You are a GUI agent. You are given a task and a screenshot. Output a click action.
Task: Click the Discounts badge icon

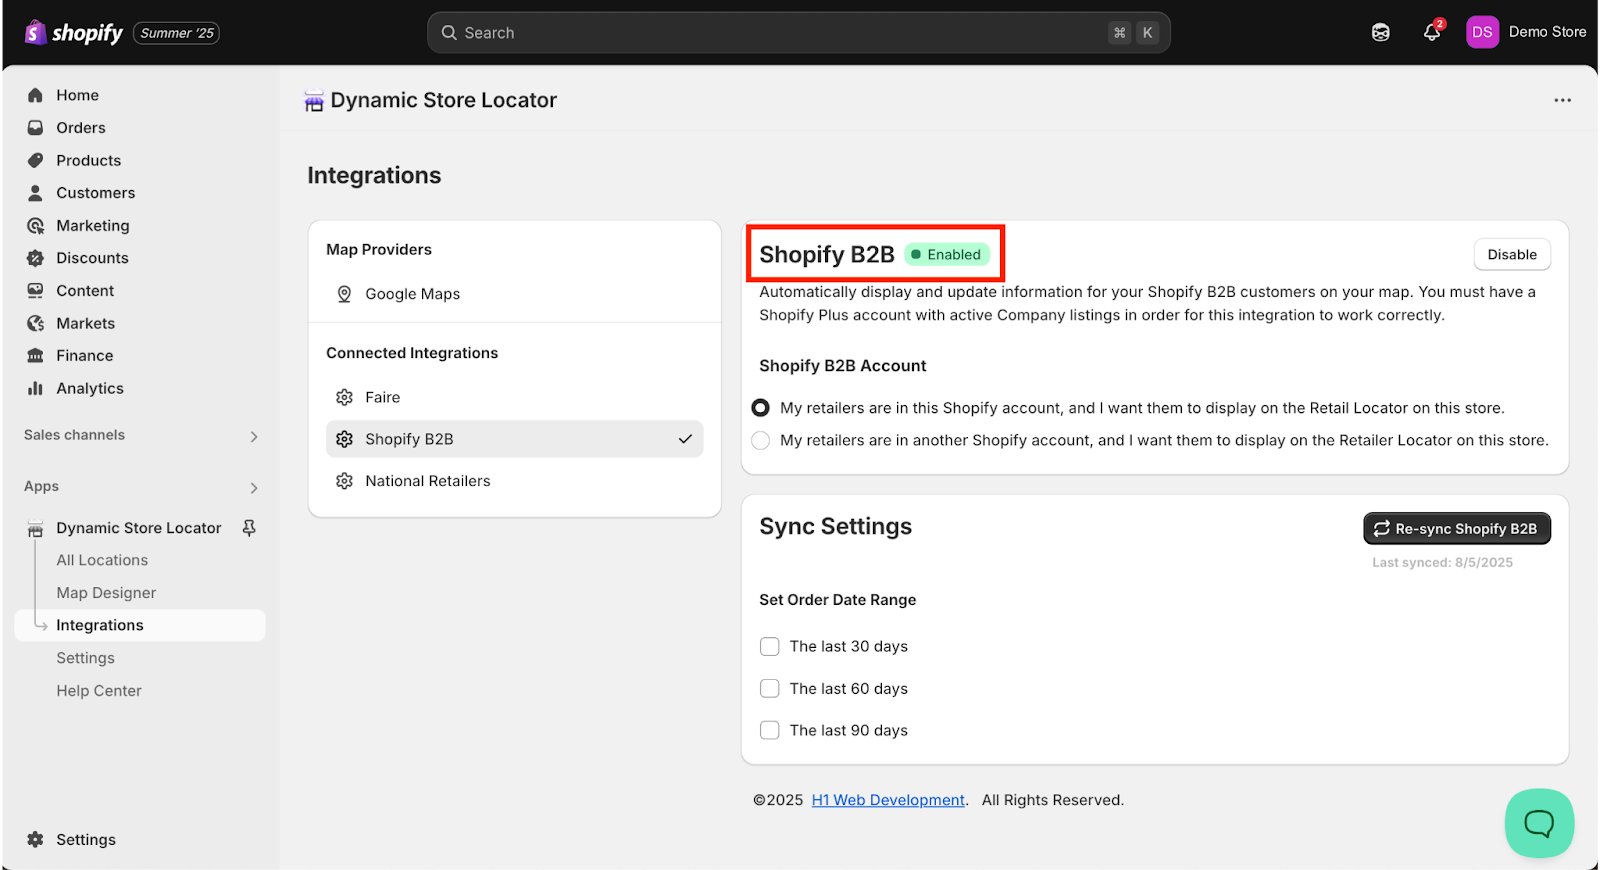pyautogui.click(x=35, y=258)
